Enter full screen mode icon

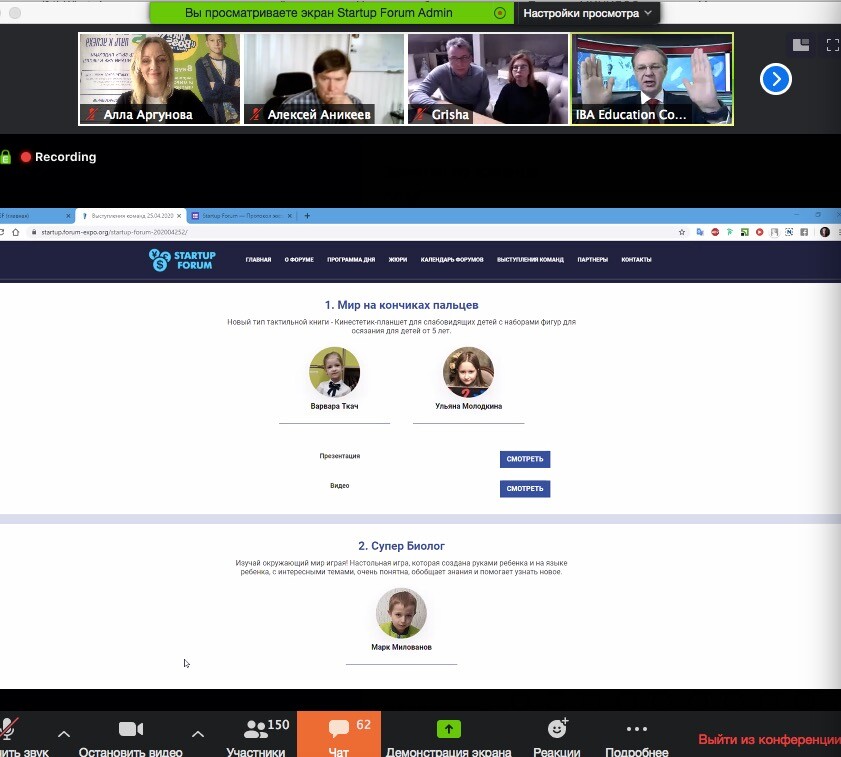pos(832,45)
